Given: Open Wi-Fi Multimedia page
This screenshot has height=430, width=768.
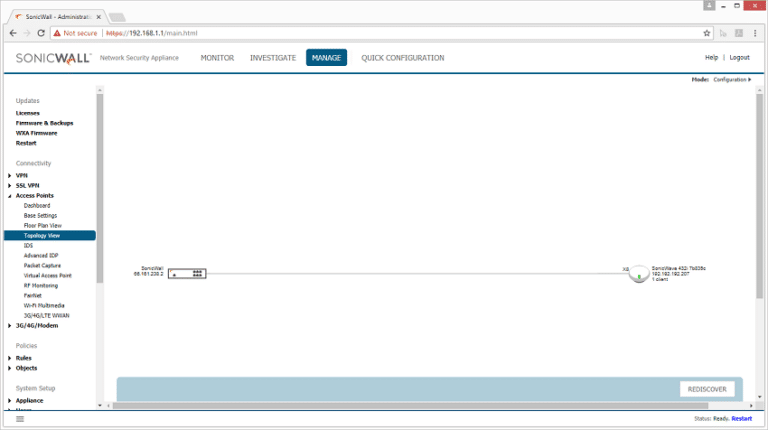Looking at the screenshot, I should (44, 306).
